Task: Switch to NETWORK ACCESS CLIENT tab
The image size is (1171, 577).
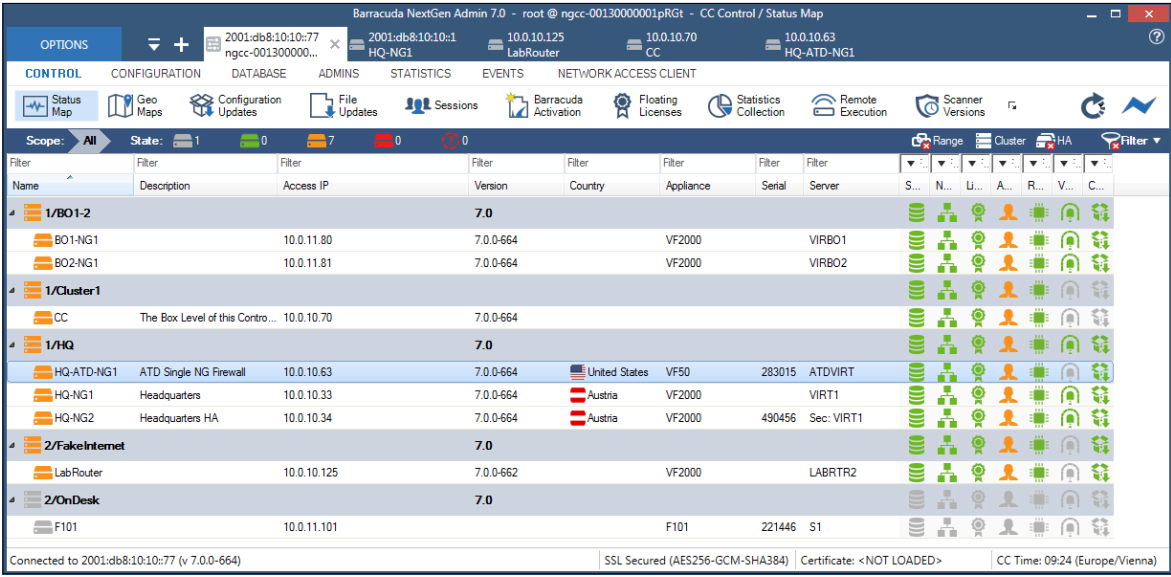Action: (x=627, y=74)
